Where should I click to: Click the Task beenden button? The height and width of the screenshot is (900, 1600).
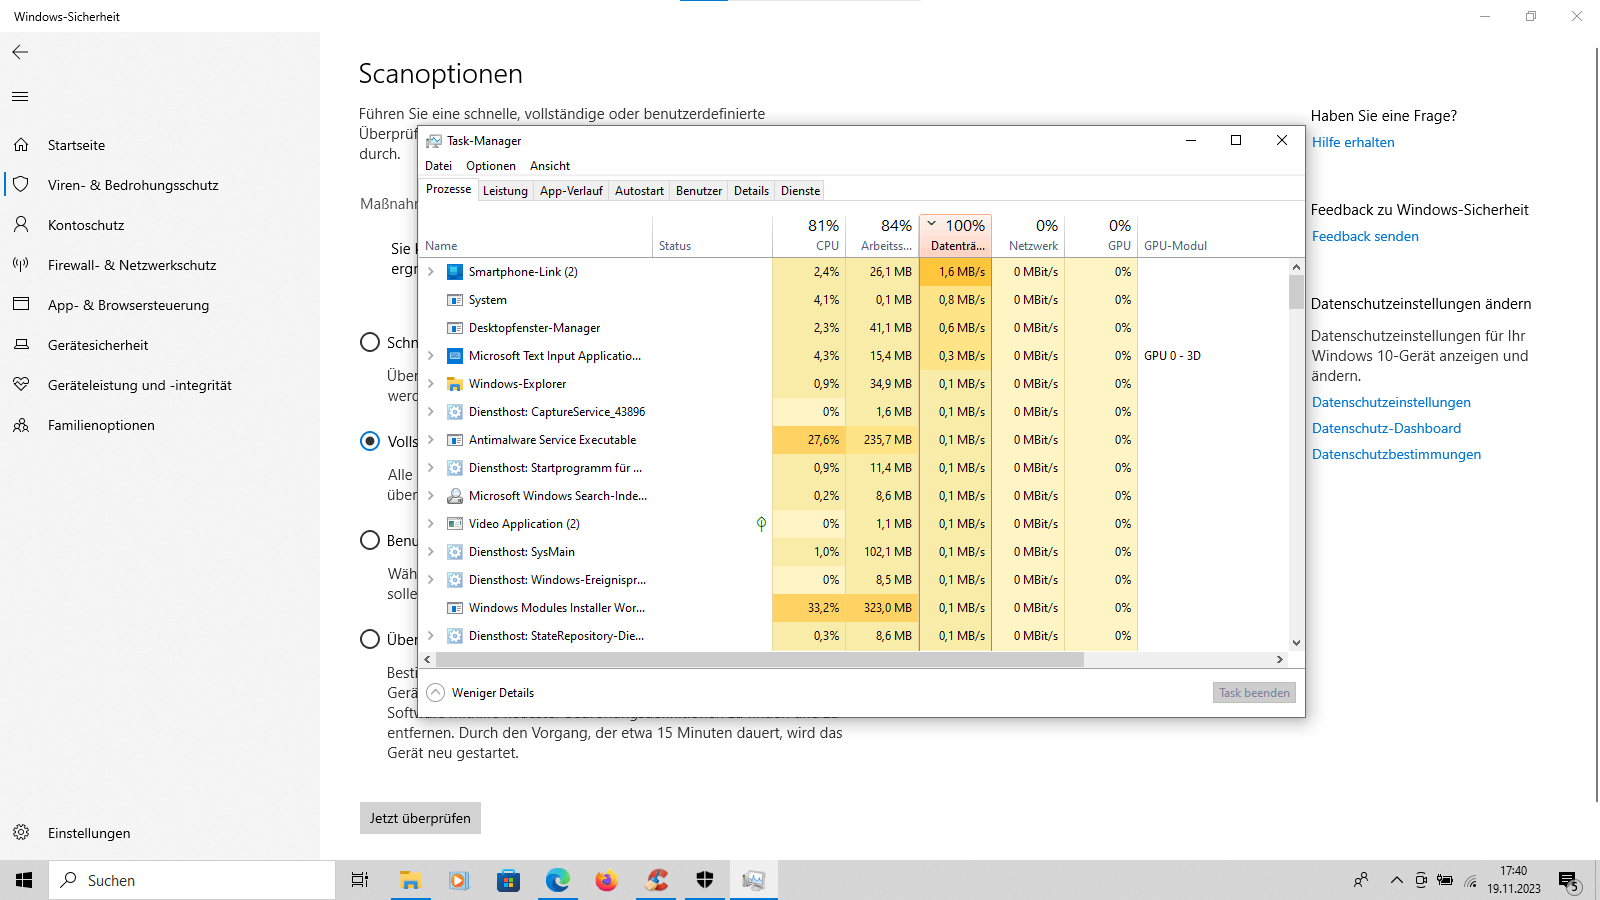[1254, 693]
